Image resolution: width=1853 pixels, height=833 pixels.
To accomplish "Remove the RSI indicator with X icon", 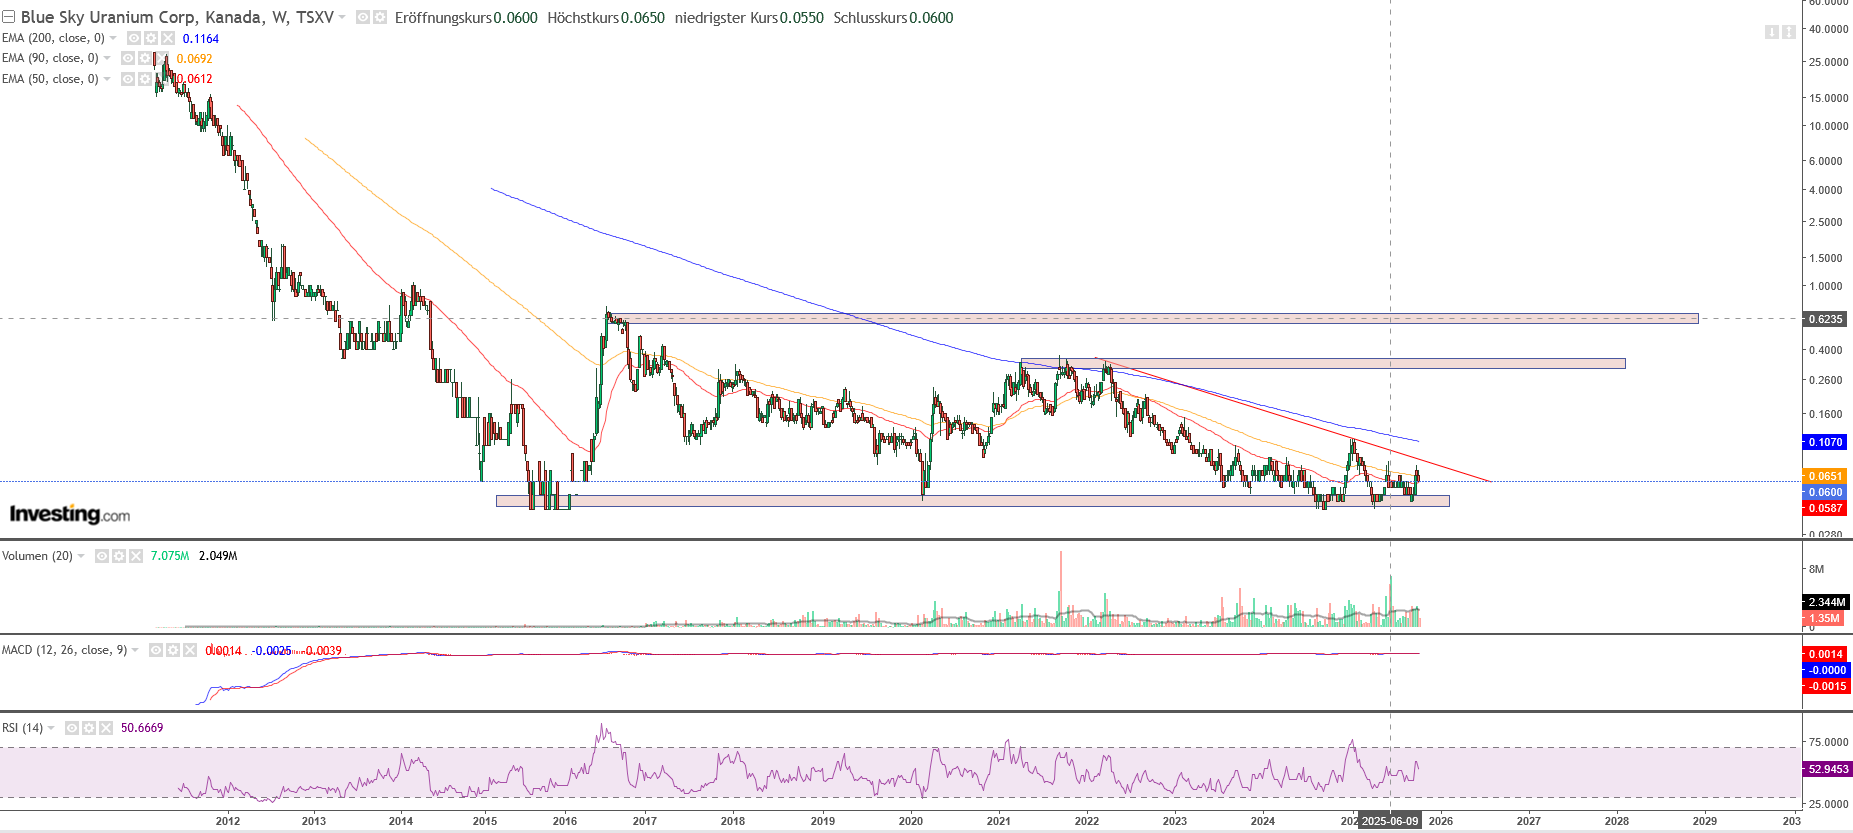I will [x=106, y=728].
